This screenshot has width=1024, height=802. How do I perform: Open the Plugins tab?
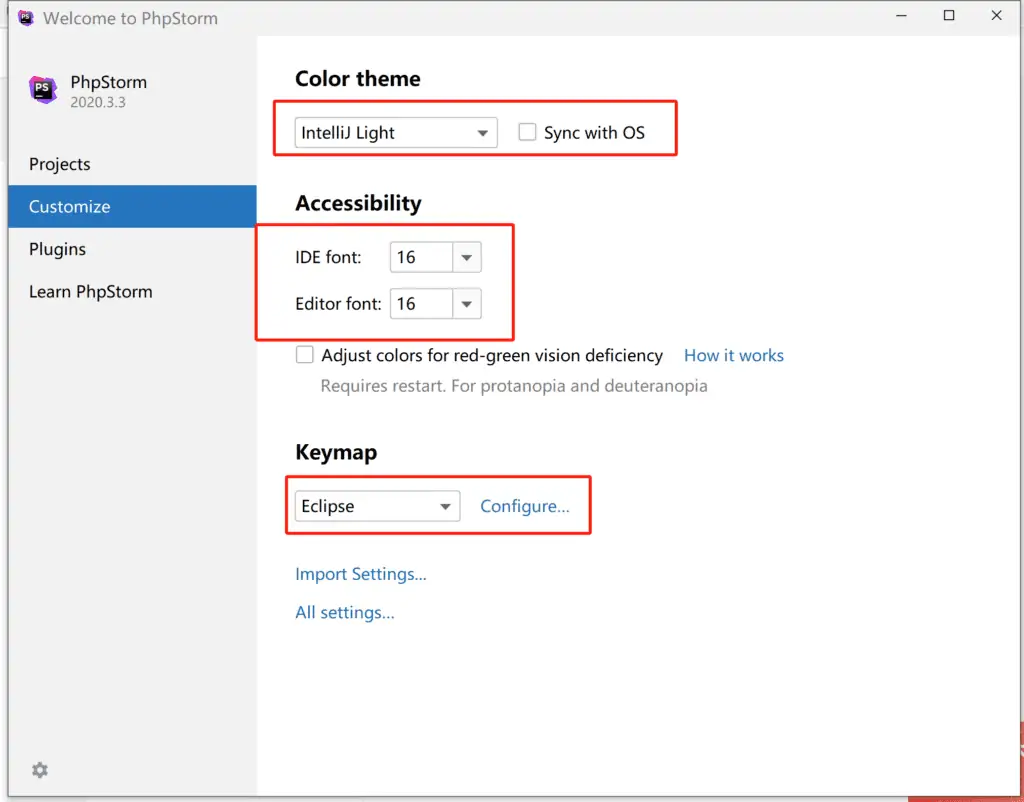[x=58, y=249]
